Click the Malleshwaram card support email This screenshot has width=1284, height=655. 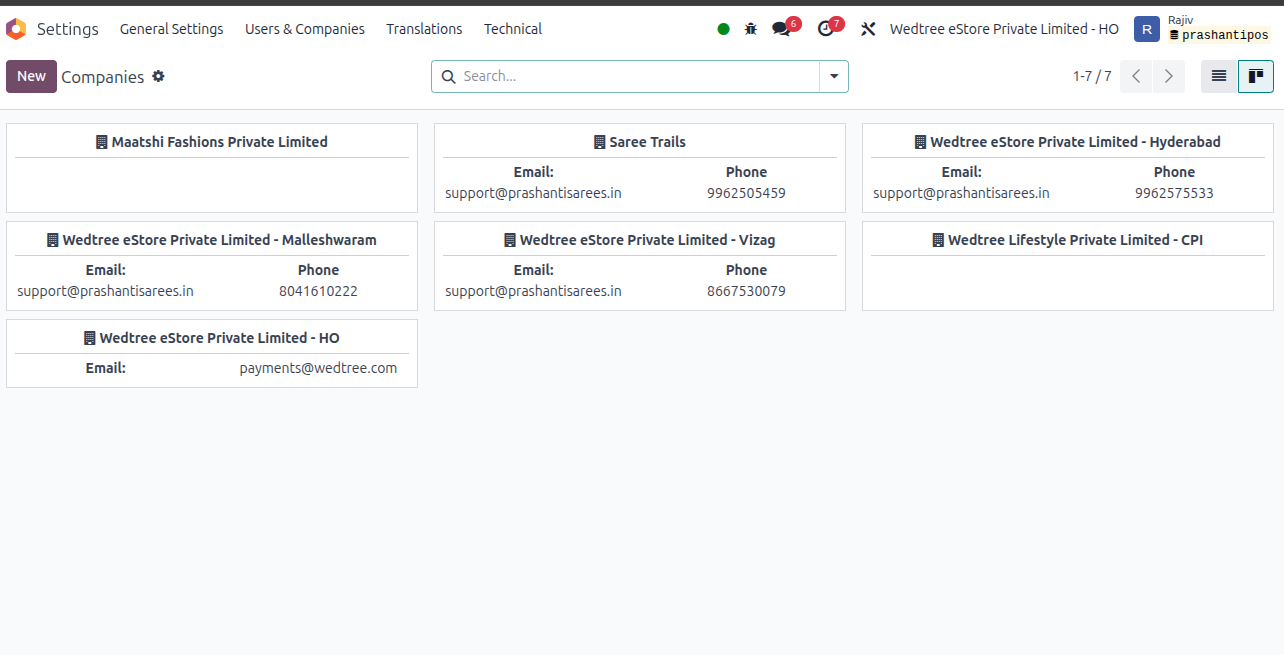105,291
